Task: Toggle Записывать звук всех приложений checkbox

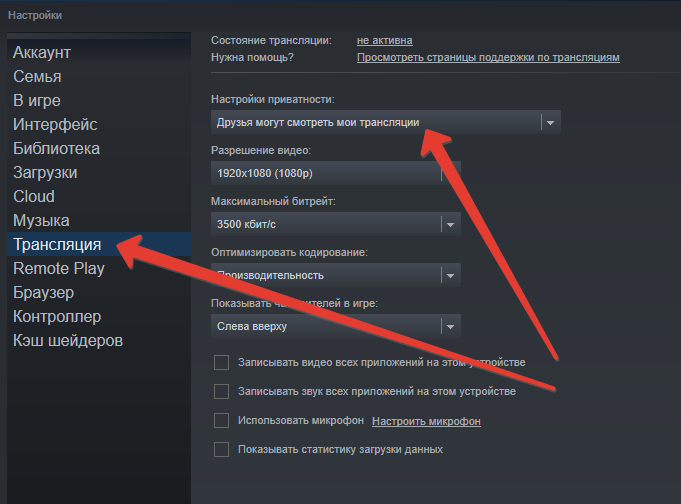Action: click(x=222, y=391)
